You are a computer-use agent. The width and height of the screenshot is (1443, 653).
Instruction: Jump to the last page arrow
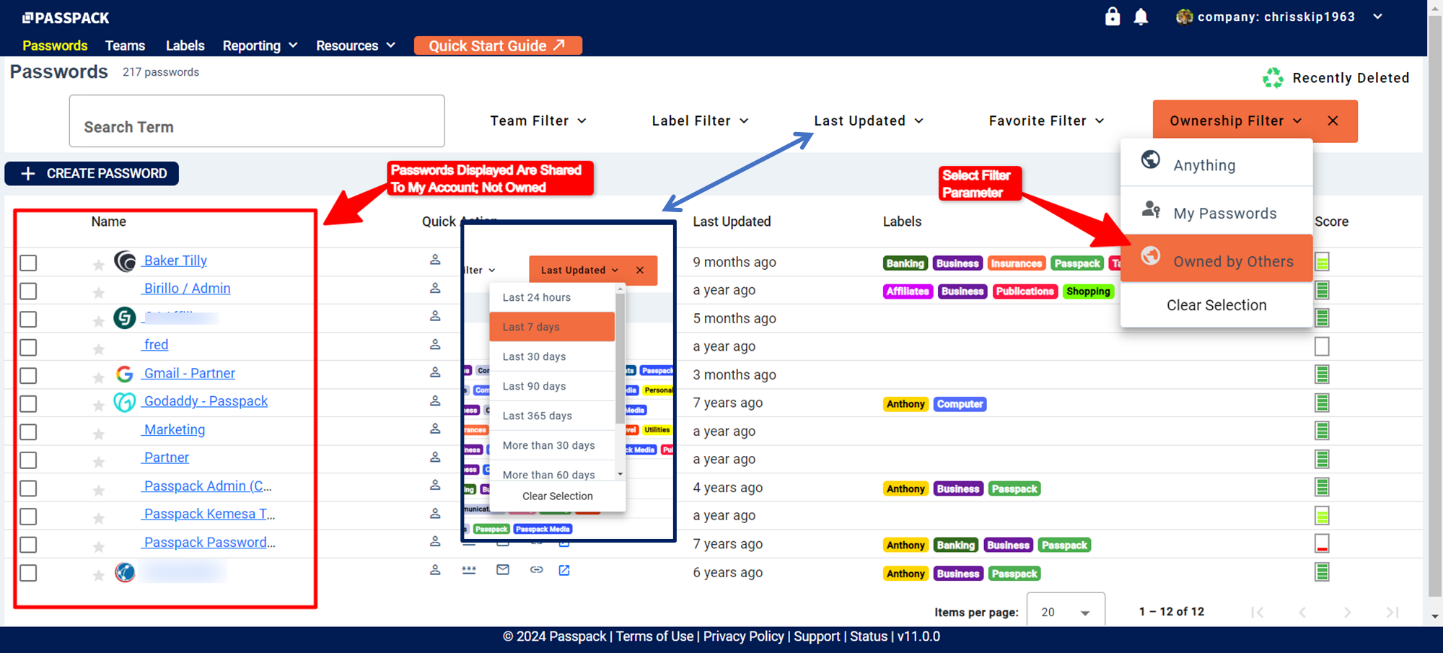click(1392, 612)
